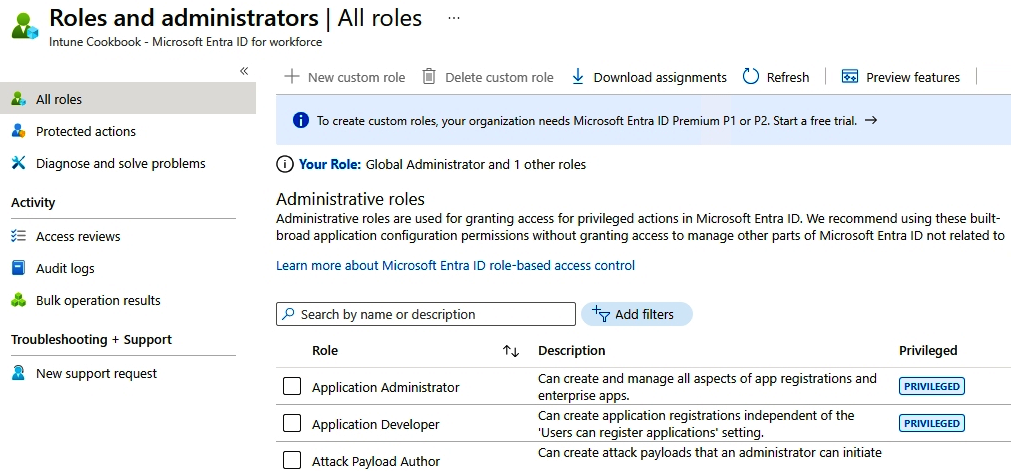
Task: Click PRIVILEGED badge for Application Administrator
Action: point(932,386)
